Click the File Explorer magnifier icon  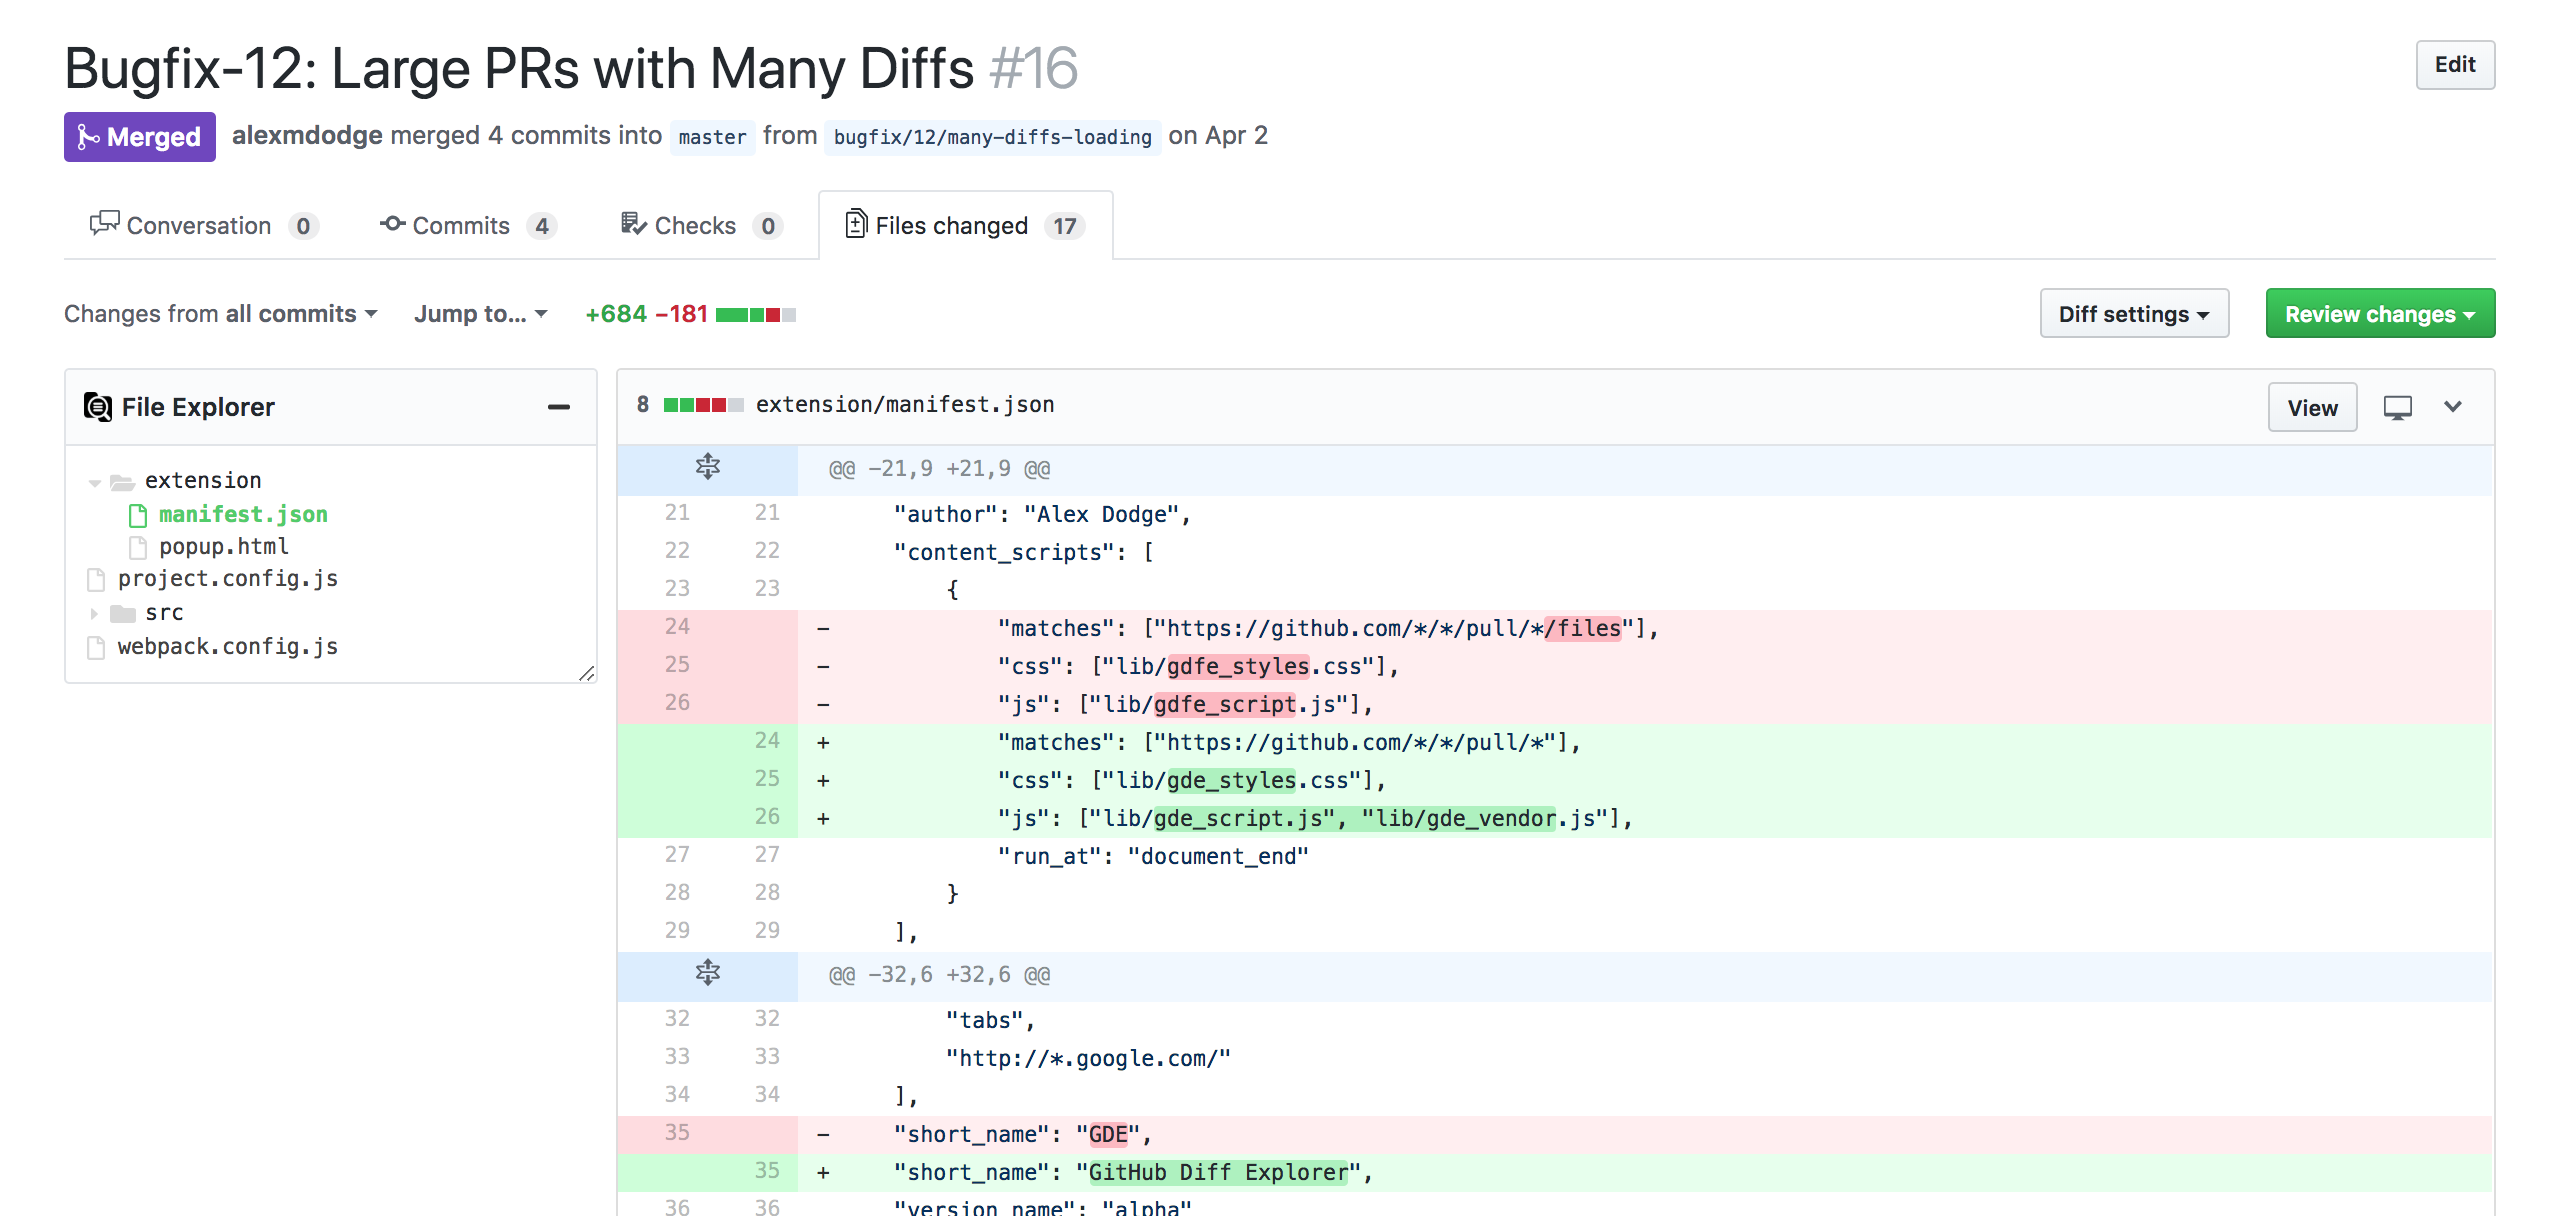(x=98, y=407)
